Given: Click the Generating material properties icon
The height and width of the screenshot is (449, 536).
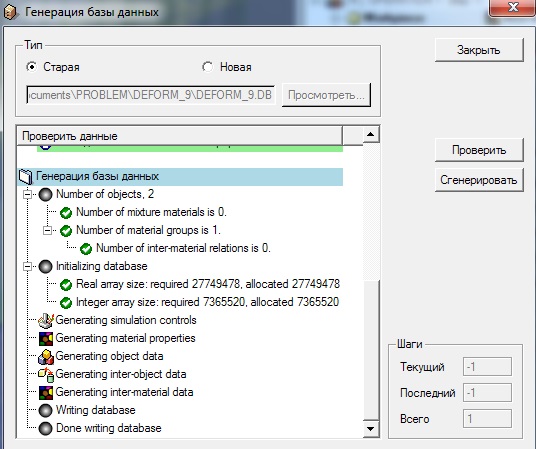Looking at the screenshot, I should 46,339.
